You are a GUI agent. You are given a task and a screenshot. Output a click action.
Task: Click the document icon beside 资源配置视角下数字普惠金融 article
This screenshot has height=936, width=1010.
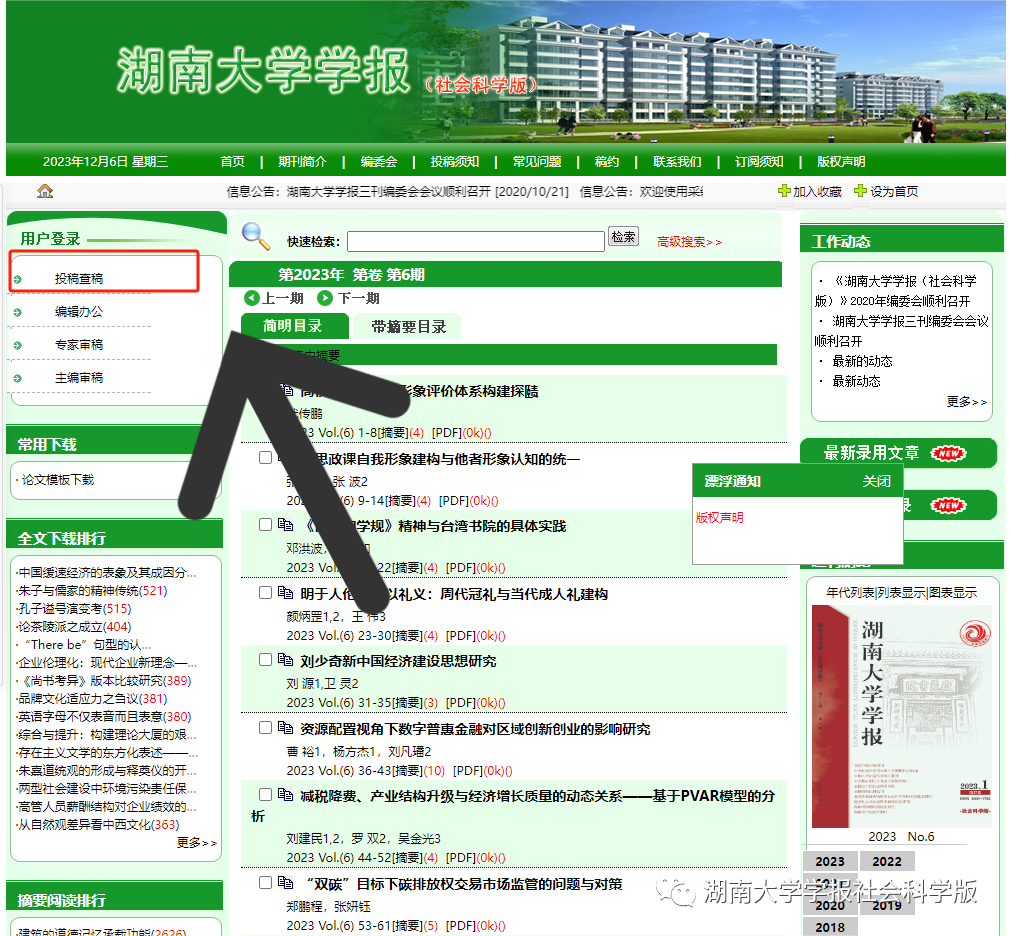pyautogui.click(x=285, y=727)
